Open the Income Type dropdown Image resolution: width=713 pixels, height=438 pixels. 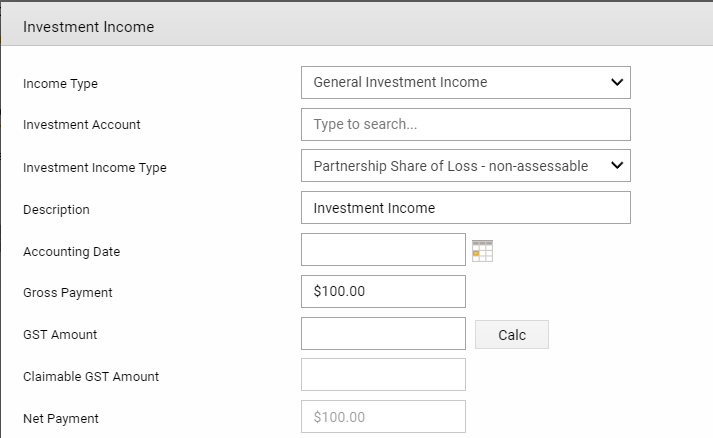[x=466, y=82]
